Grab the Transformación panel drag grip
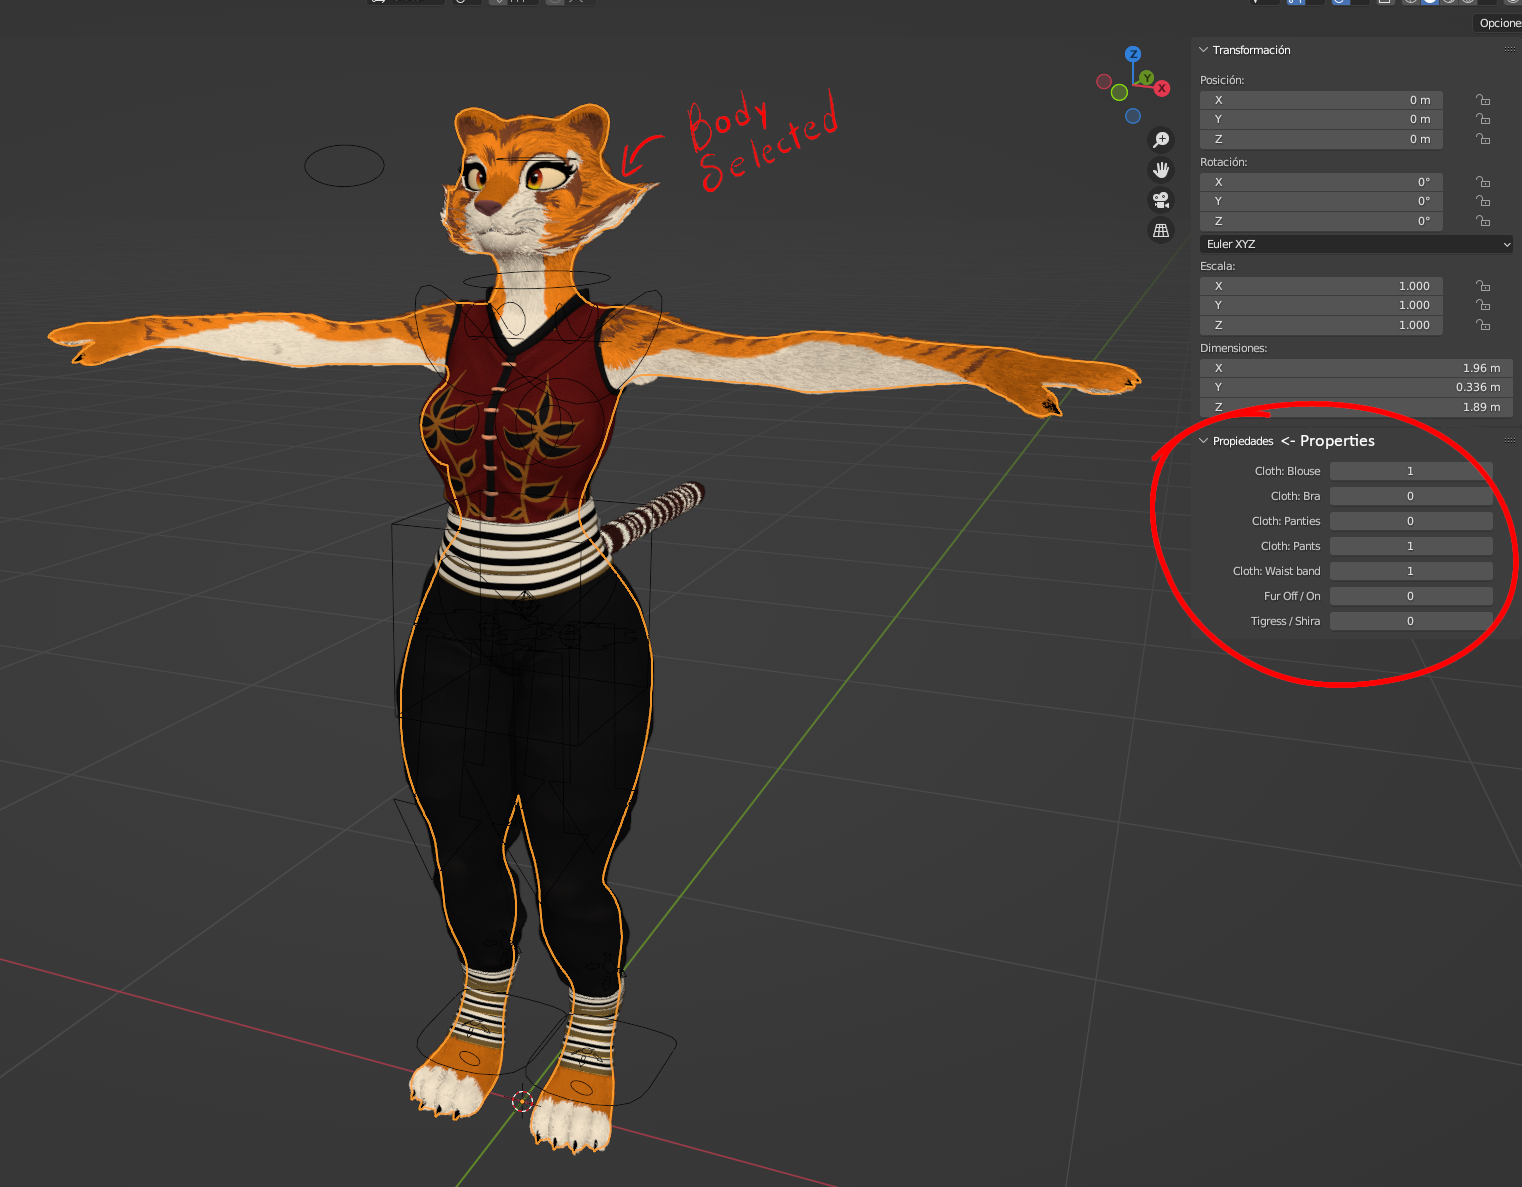The height and width of the screenshot is (1187, 1522). pyautogui.click(x=1509, y=50)
